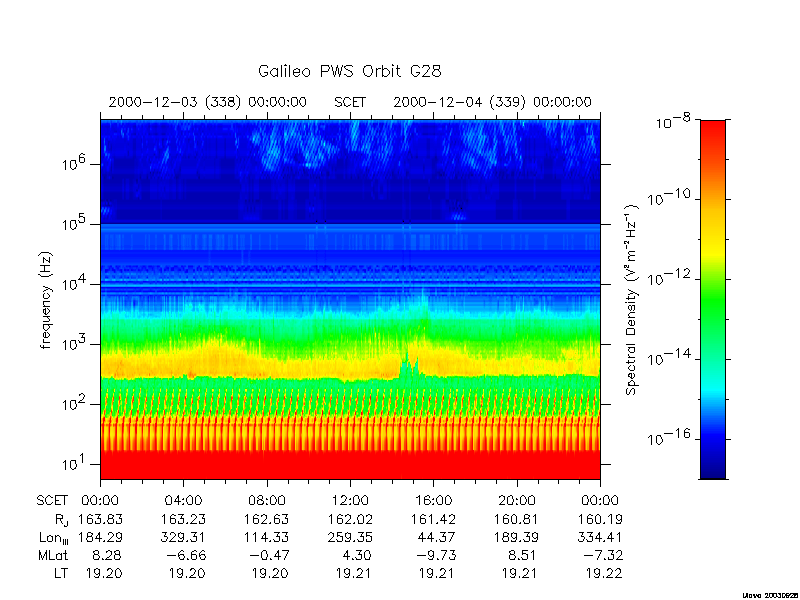Screen dimensions: 800x600
Task: Click the longitude value '259.35'
Action: point(350,537)
